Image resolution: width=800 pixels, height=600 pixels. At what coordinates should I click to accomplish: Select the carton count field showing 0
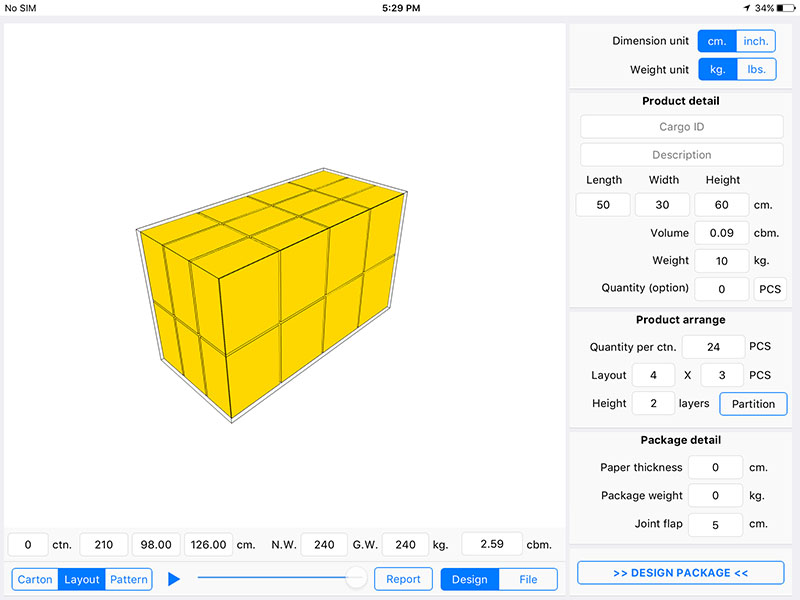point(28,545)
